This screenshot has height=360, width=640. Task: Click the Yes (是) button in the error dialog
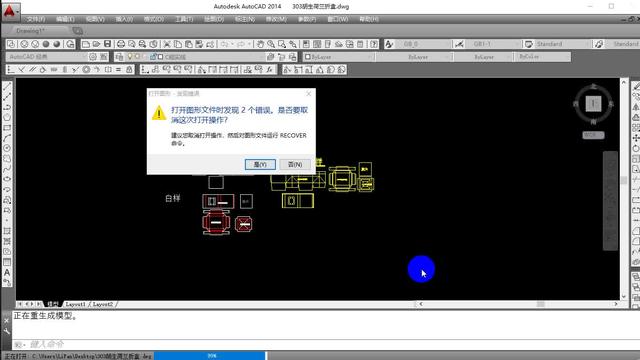point(260,164)
